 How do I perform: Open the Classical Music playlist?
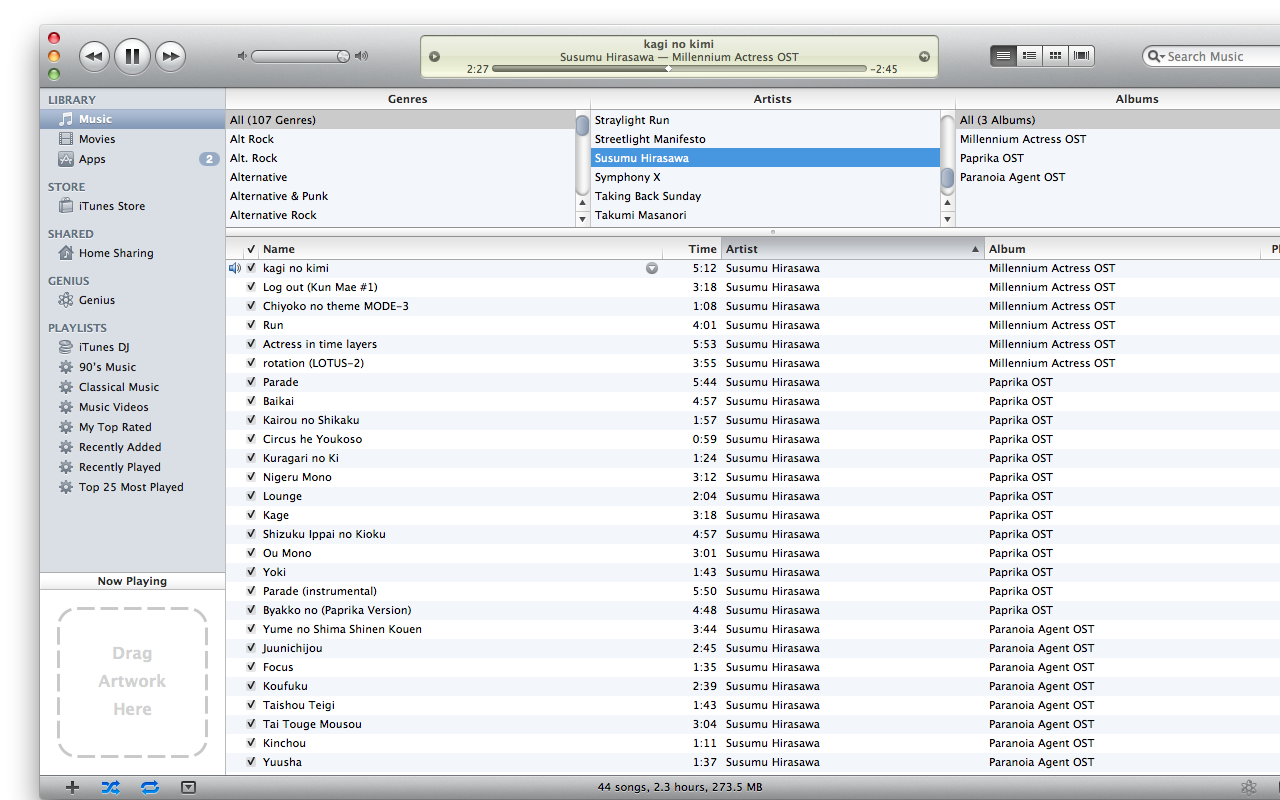point(132,387)
